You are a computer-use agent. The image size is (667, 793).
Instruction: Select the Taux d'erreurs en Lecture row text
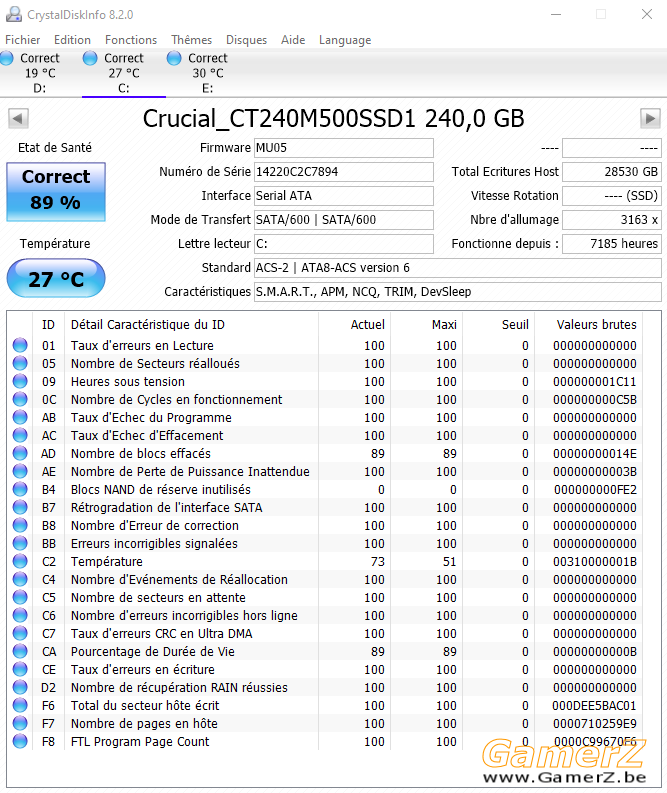point(142,345)
